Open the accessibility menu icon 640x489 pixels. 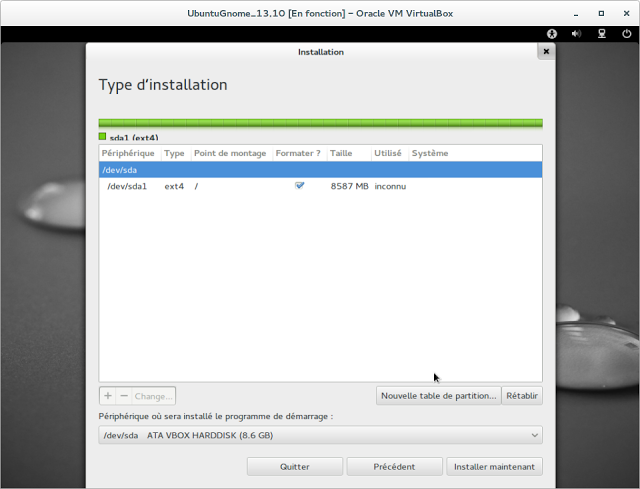[552, 34]
